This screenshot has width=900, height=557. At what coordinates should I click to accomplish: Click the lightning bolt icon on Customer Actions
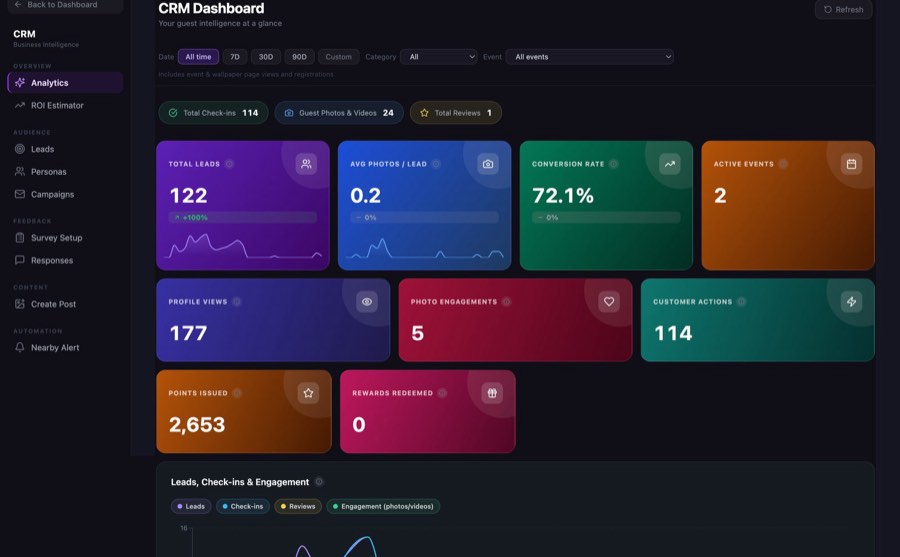851,301
